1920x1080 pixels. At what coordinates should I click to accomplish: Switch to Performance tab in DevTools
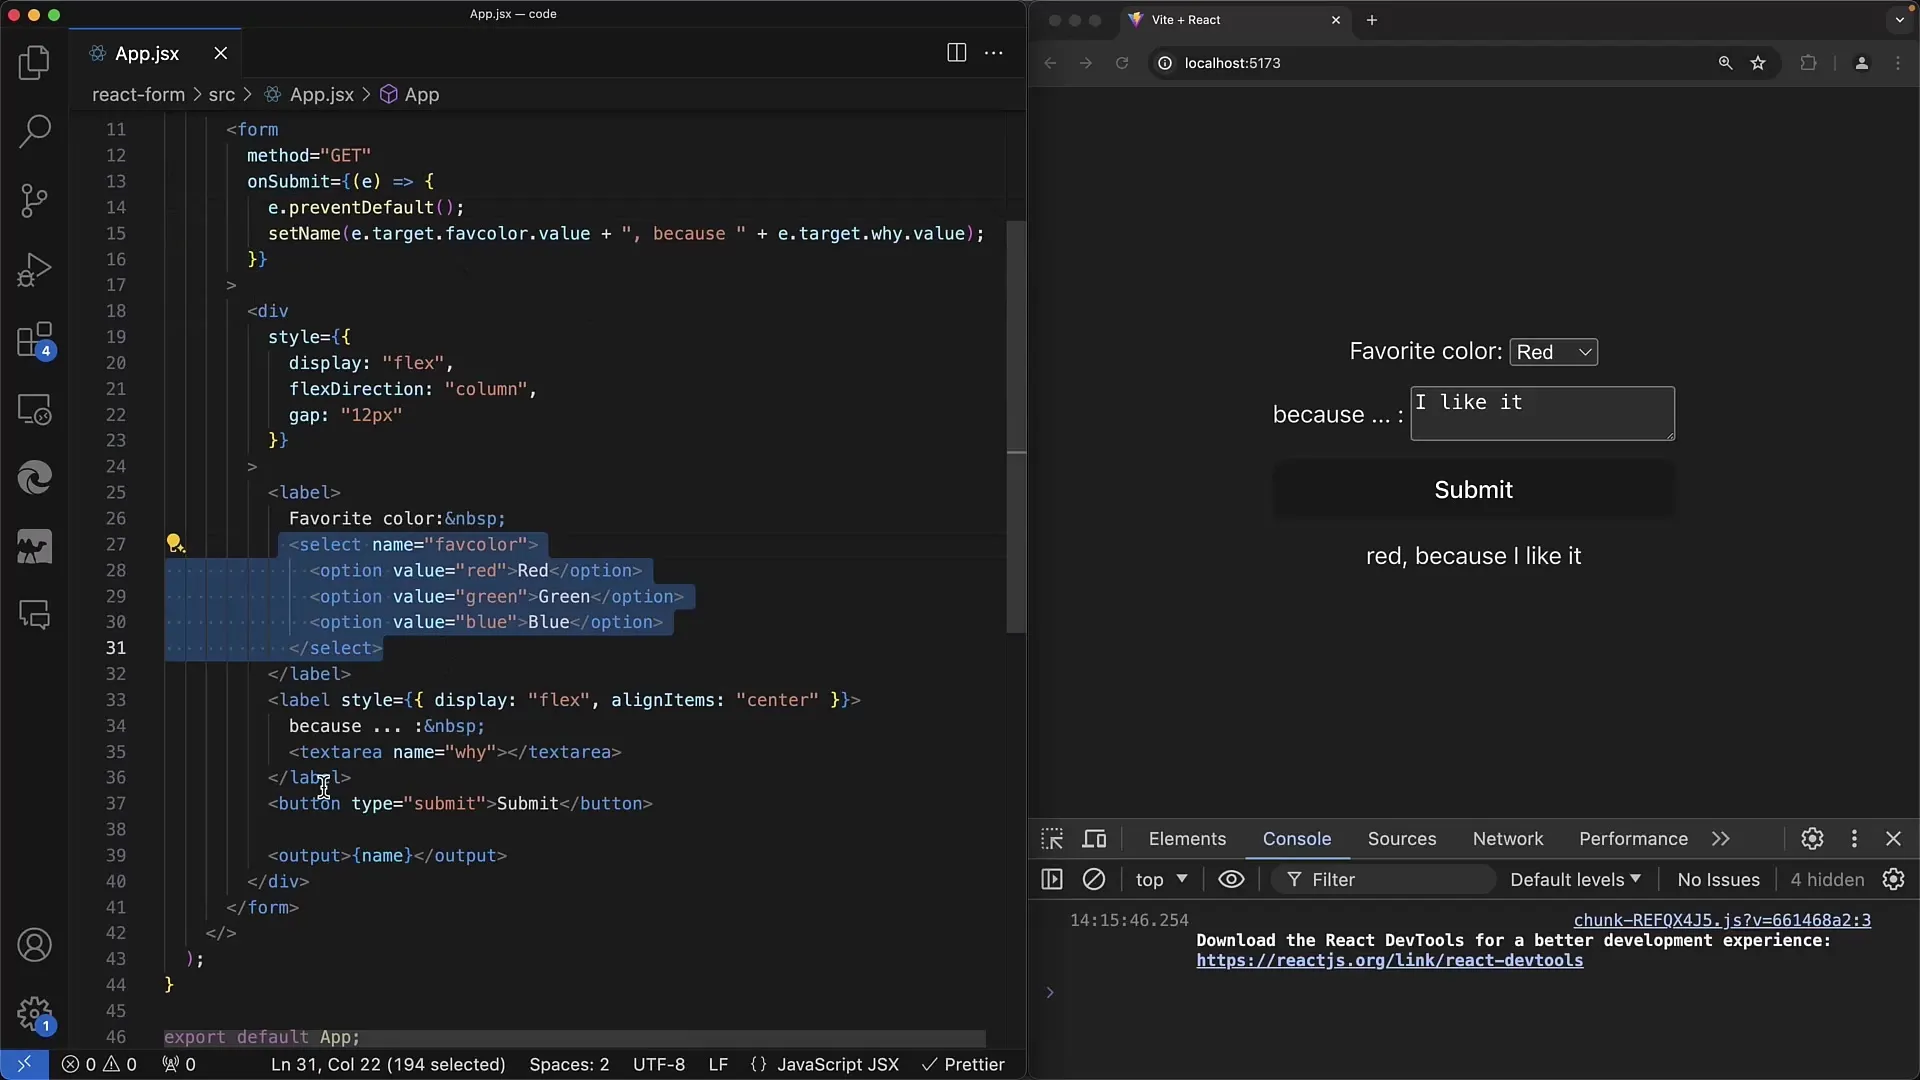1633,839
